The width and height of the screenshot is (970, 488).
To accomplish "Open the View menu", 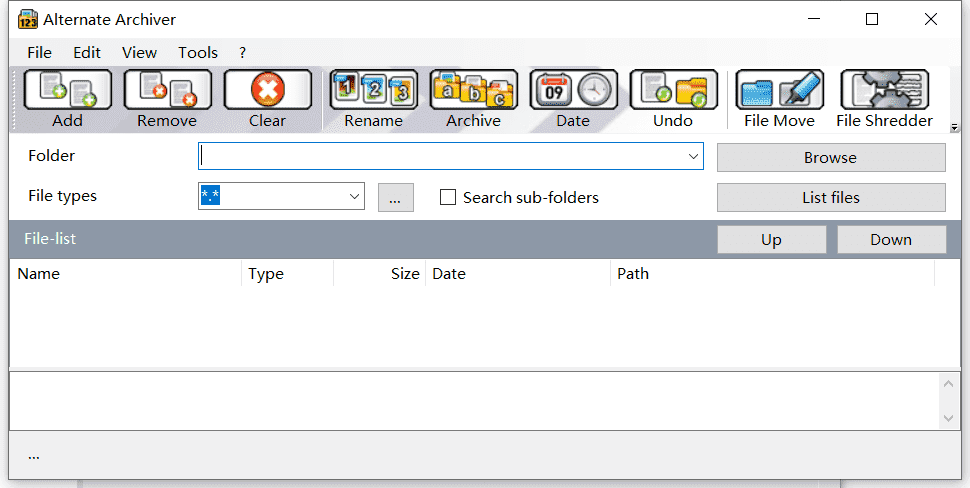I will 139,53.
